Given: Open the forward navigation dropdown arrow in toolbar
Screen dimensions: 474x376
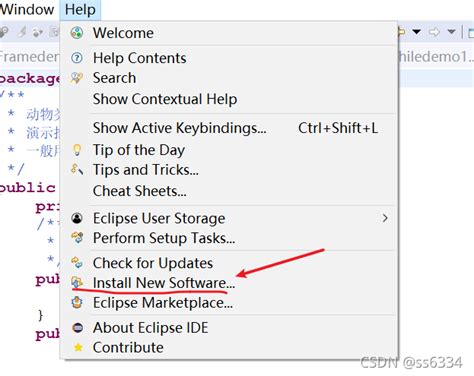Looking at the screenshot, I should (451, 32).
